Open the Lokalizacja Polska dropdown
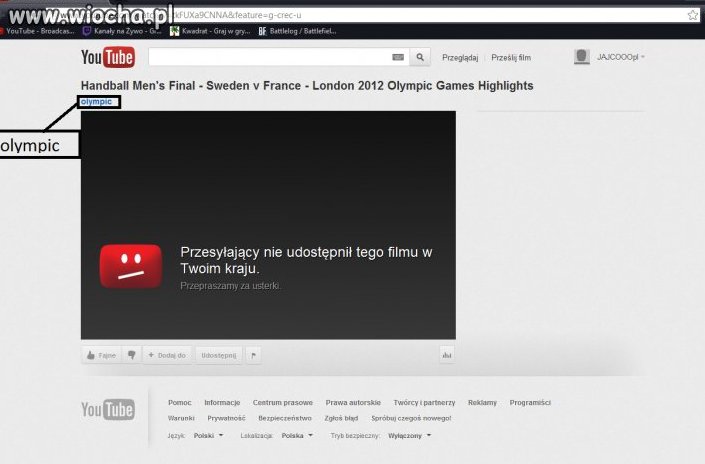Image resolution: width=705 pixels, height=464 pixels. (297, 435)
